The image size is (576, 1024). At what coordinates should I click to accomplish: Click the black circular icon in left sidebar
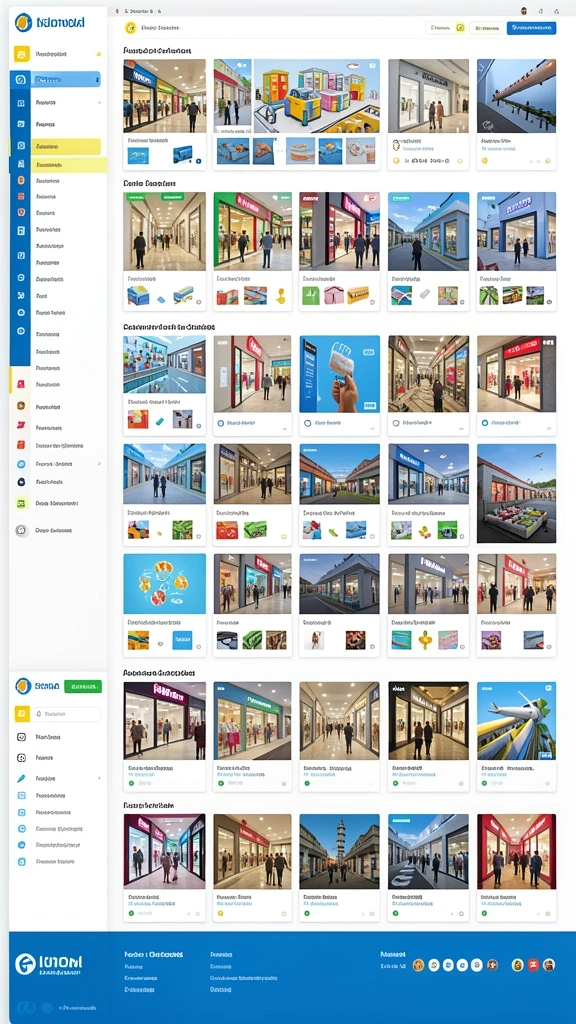[x=22, y=482]
